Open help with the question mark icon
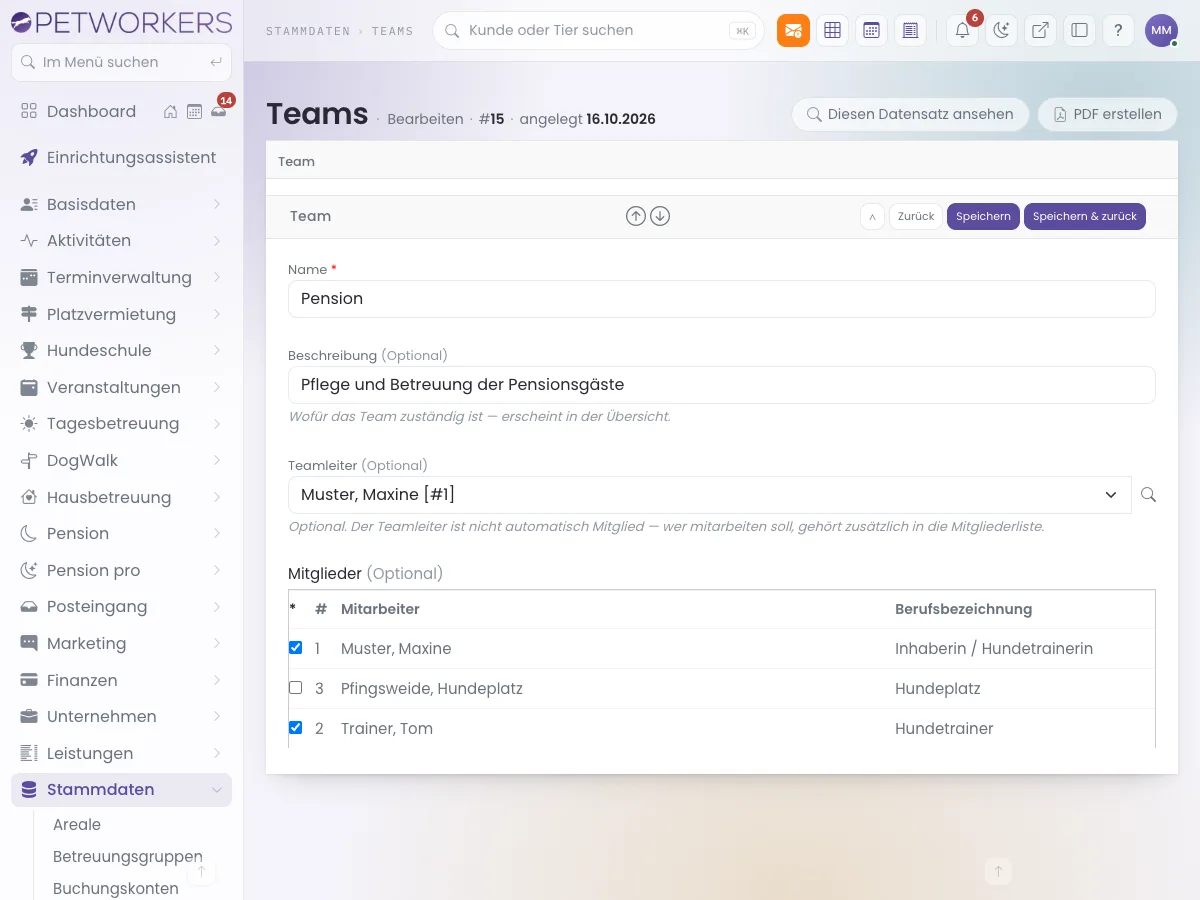Screen dimensions: 1200x900 pyautogui.click(x=1118, y=31)
